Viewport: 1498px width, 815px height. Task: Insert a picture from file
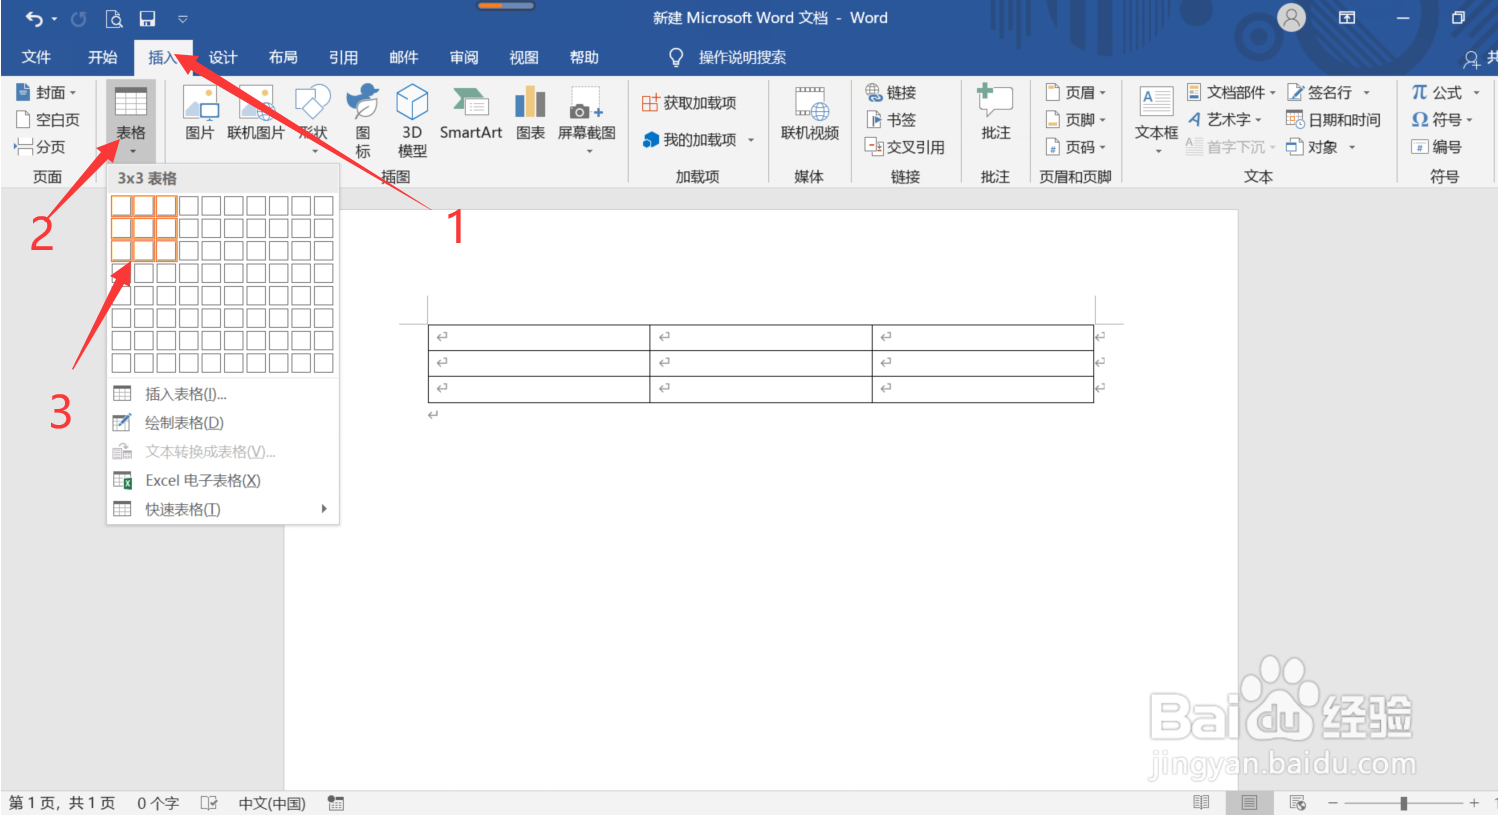tap(199, 115)
